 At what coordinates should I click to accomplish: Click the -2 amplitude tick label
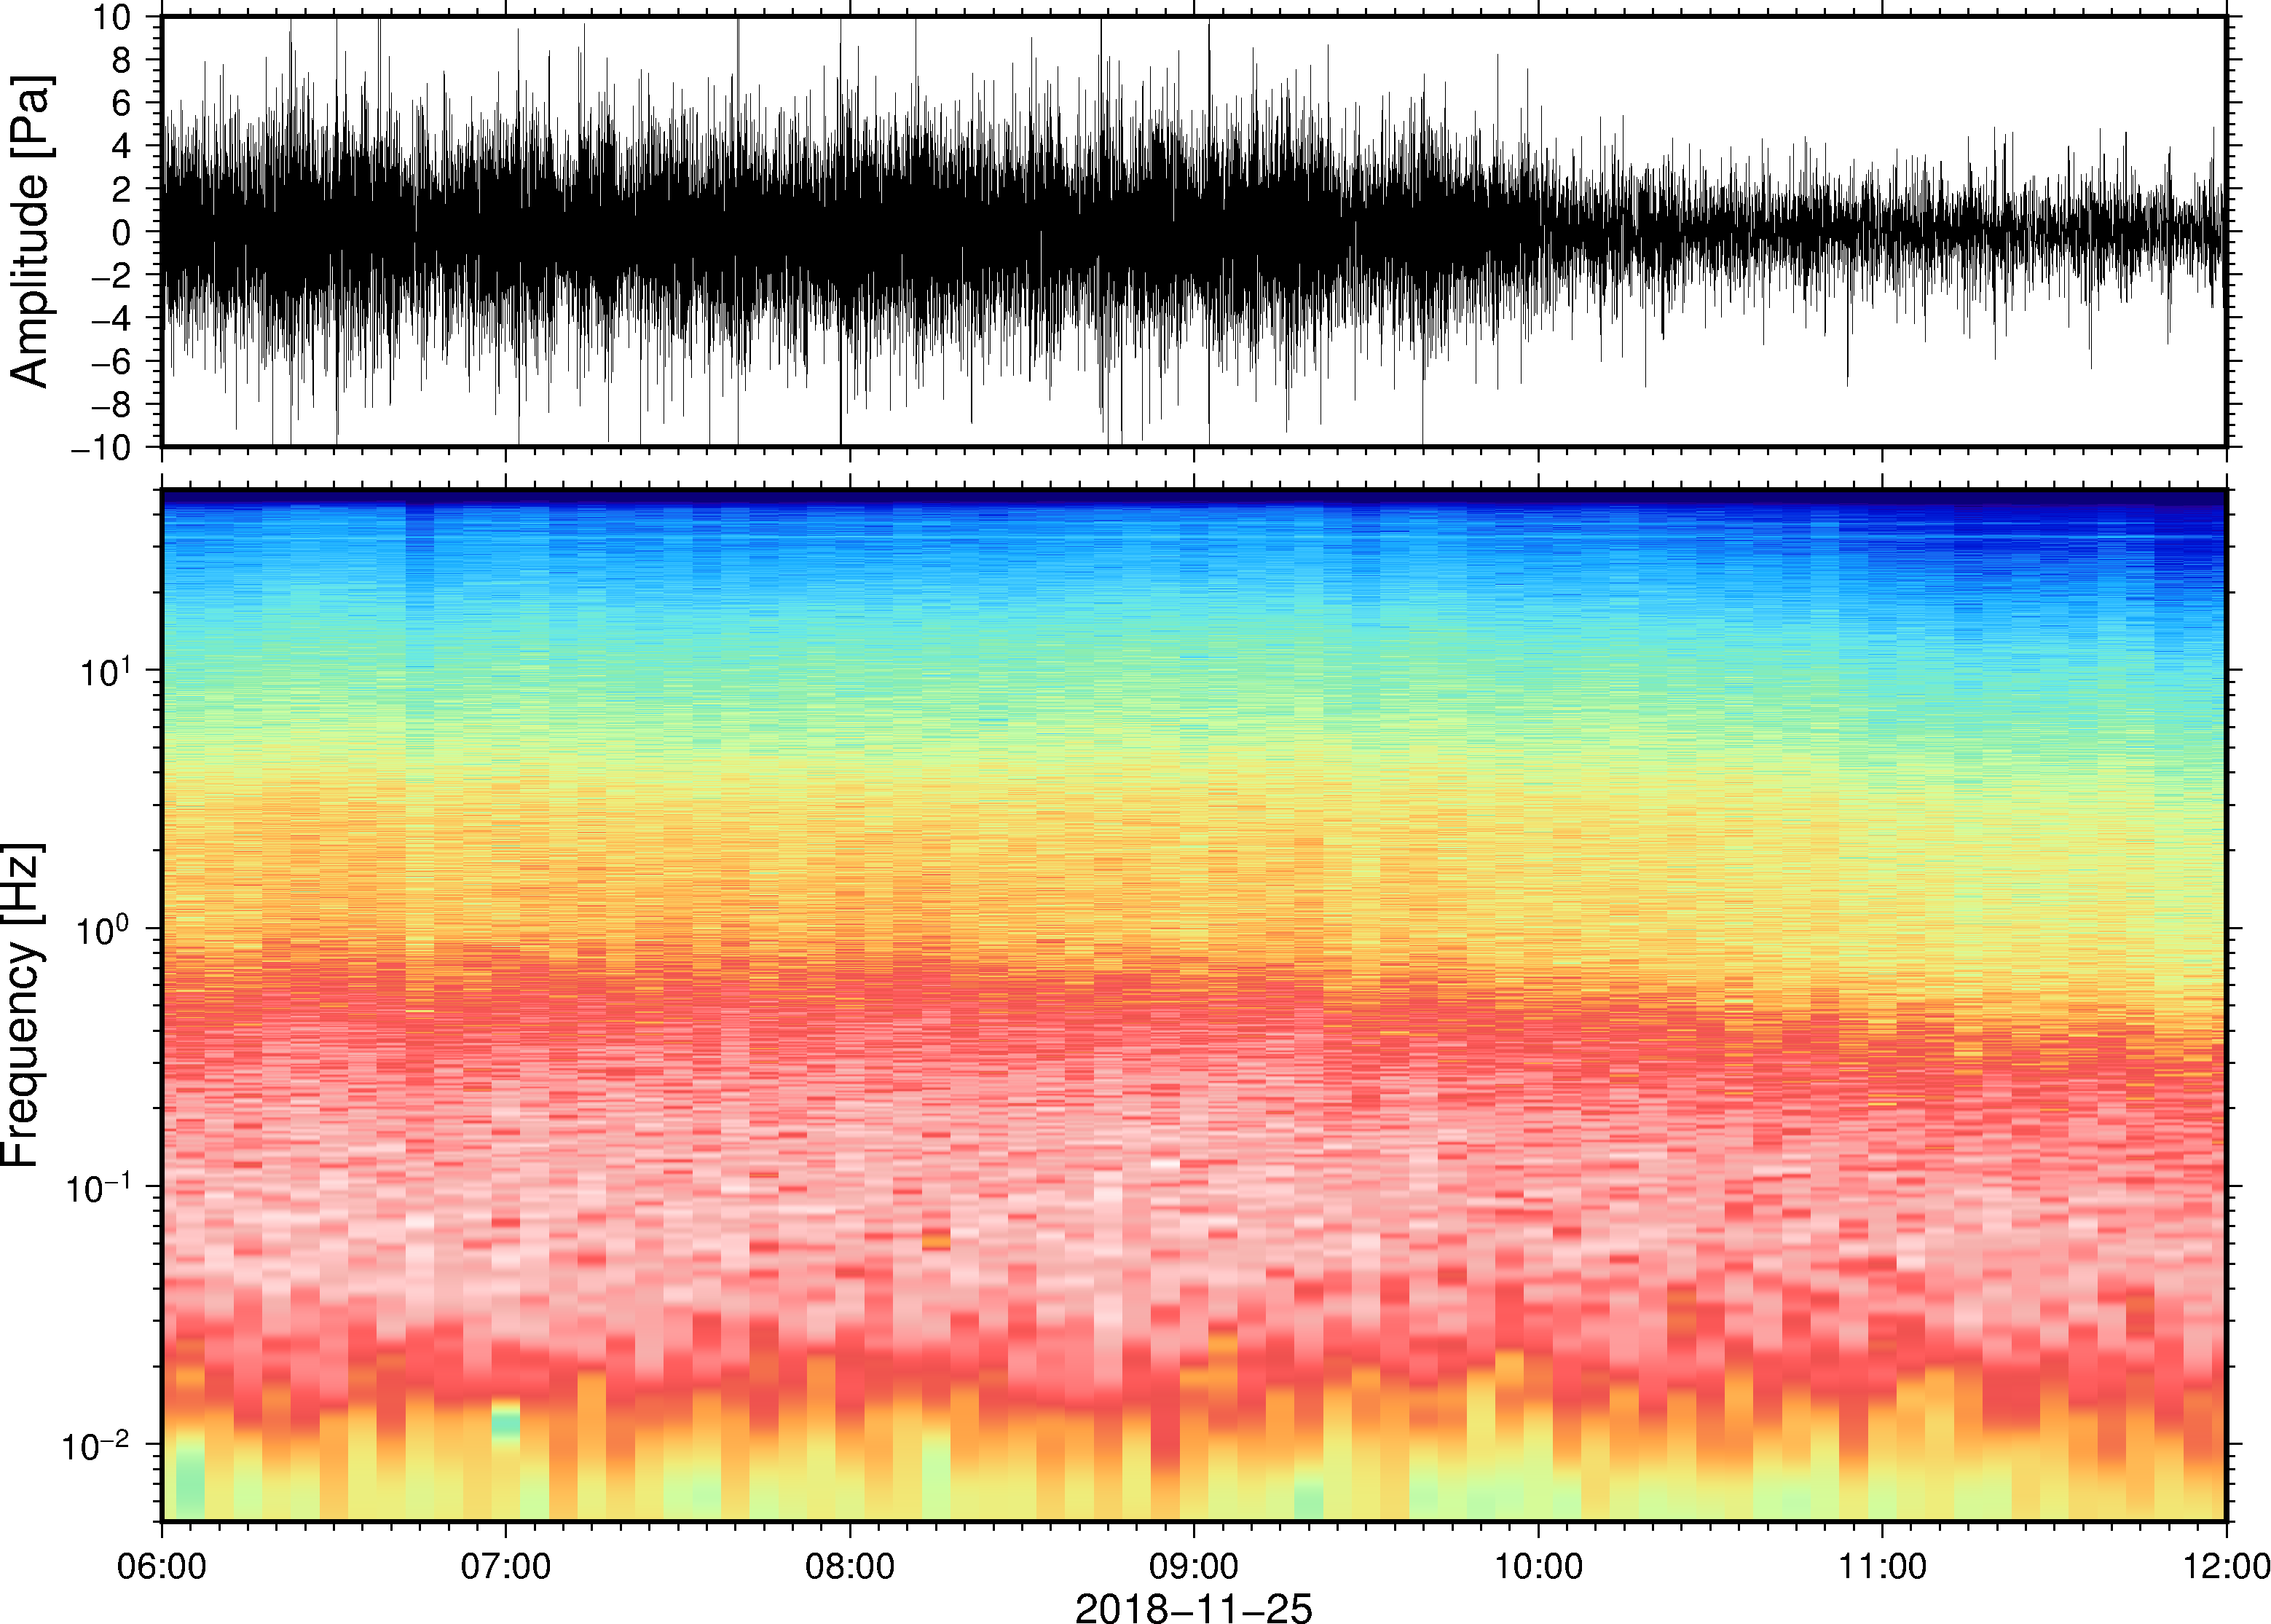tap(110, 275)
